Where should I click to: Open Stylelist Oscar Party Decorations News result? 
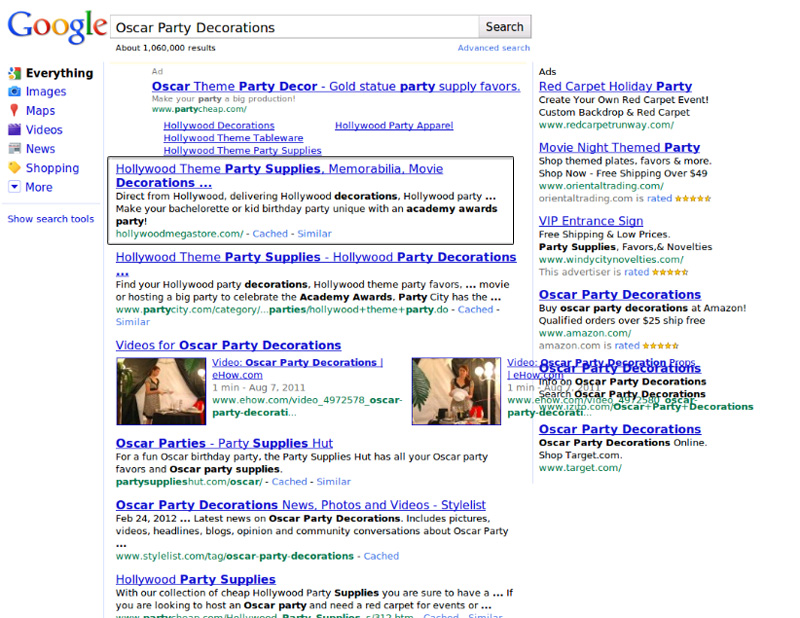pyautogui.click(x=301, y=505)
